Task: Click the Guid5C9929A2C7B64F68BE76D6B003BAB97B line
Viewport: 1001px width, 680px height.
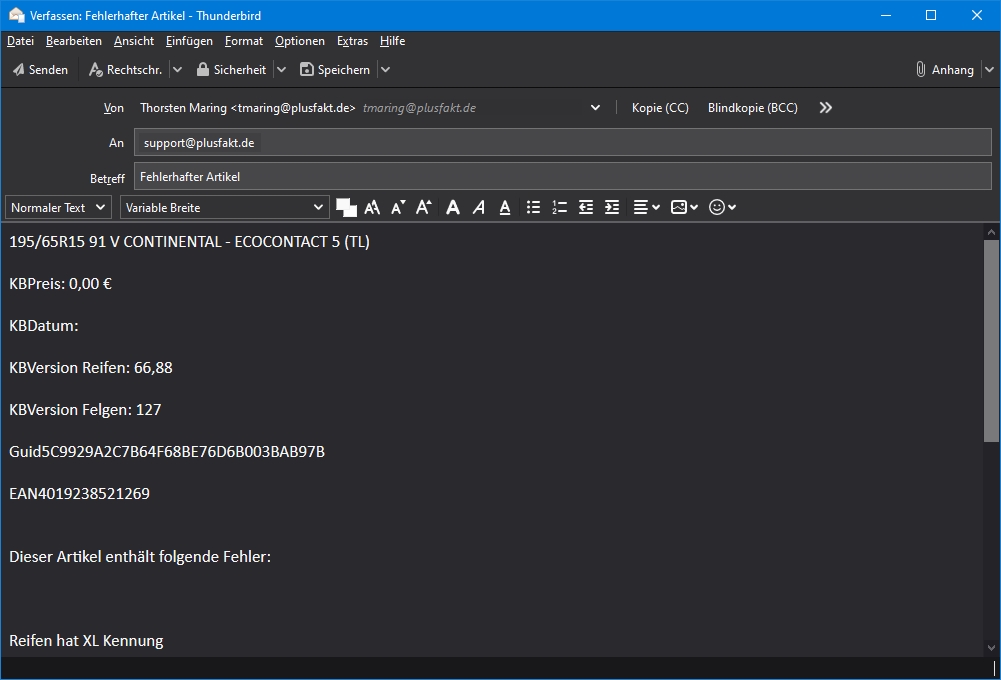Action: tap(167, 452)
